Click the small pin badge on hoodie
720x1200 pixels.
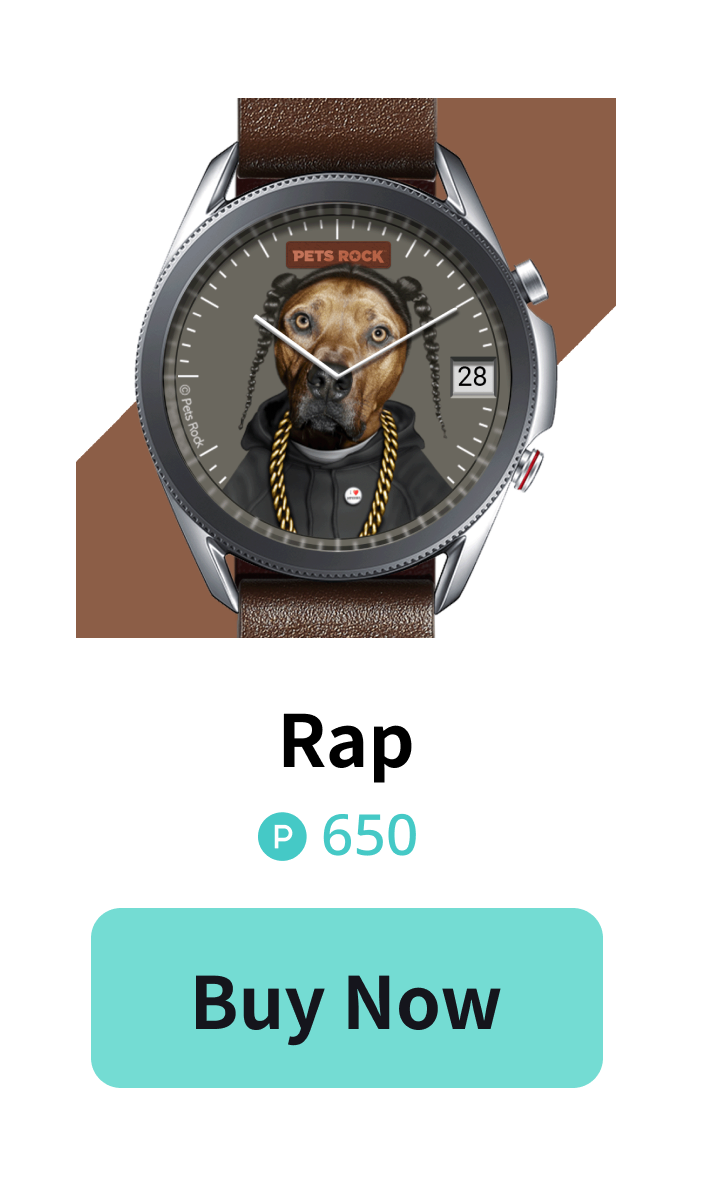(x=353, y=494)
